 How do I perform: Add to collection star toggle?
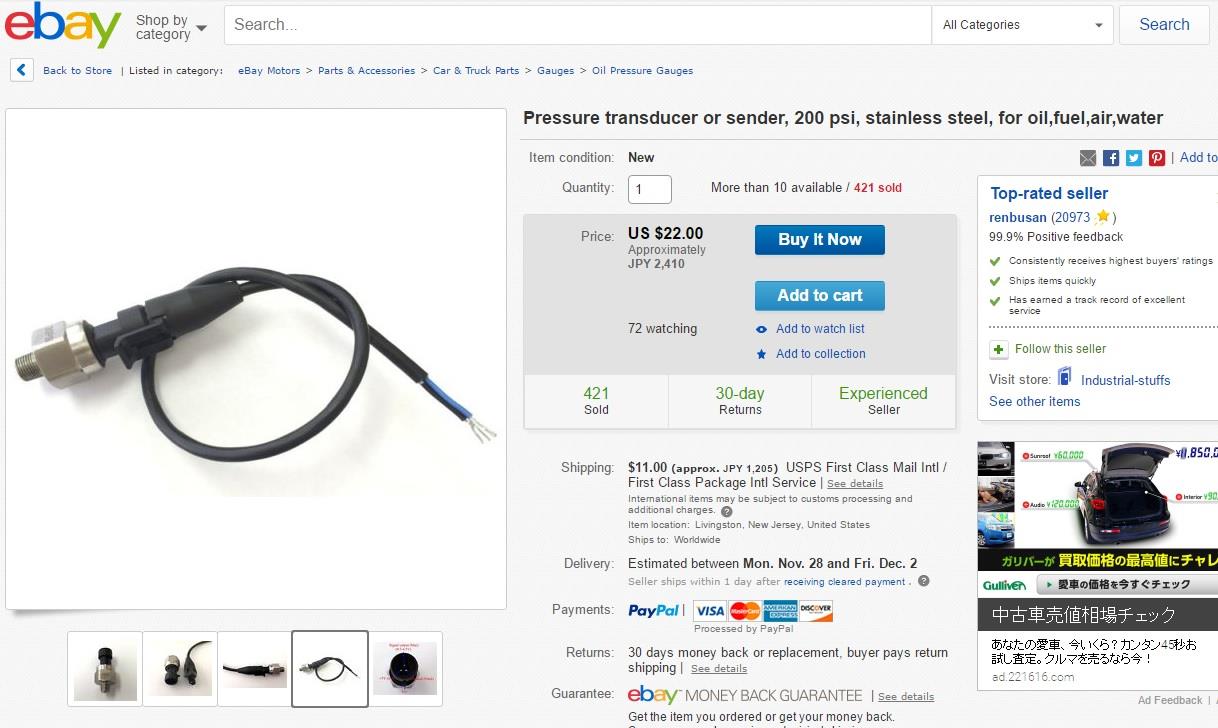(x=762, y=354)
